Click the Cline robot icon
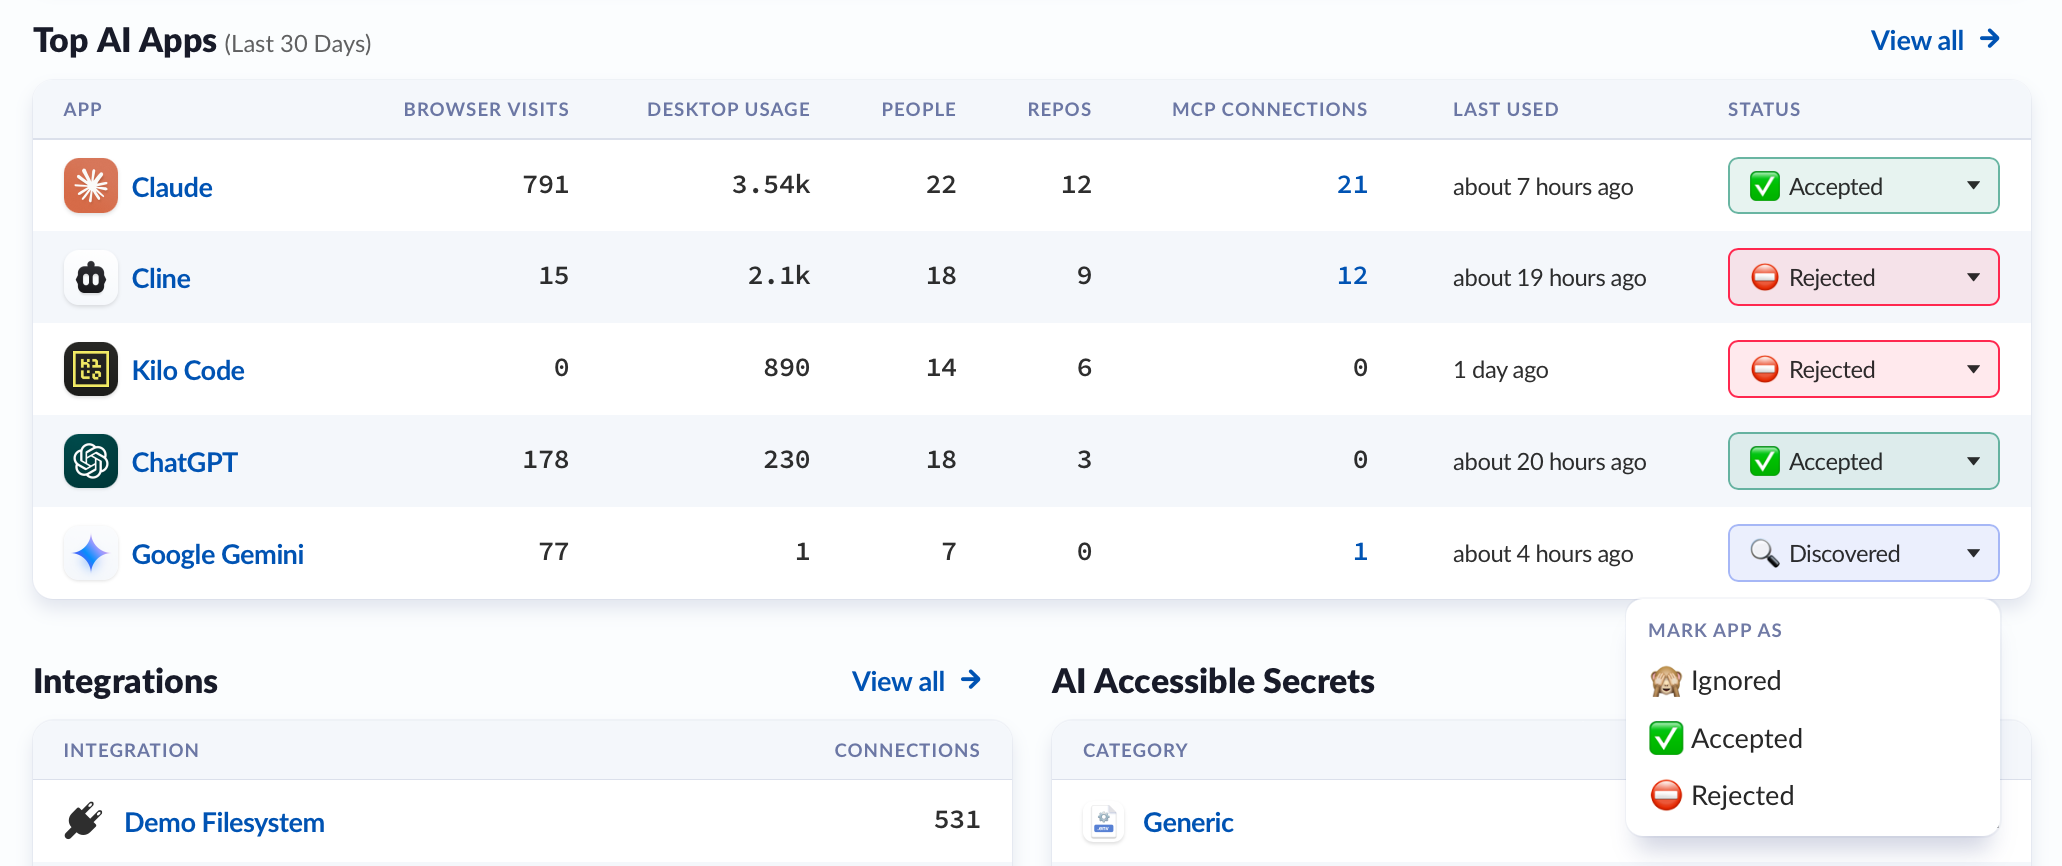Image resolution: width=2062 pixels, height=866 pixels. point(91,278)
